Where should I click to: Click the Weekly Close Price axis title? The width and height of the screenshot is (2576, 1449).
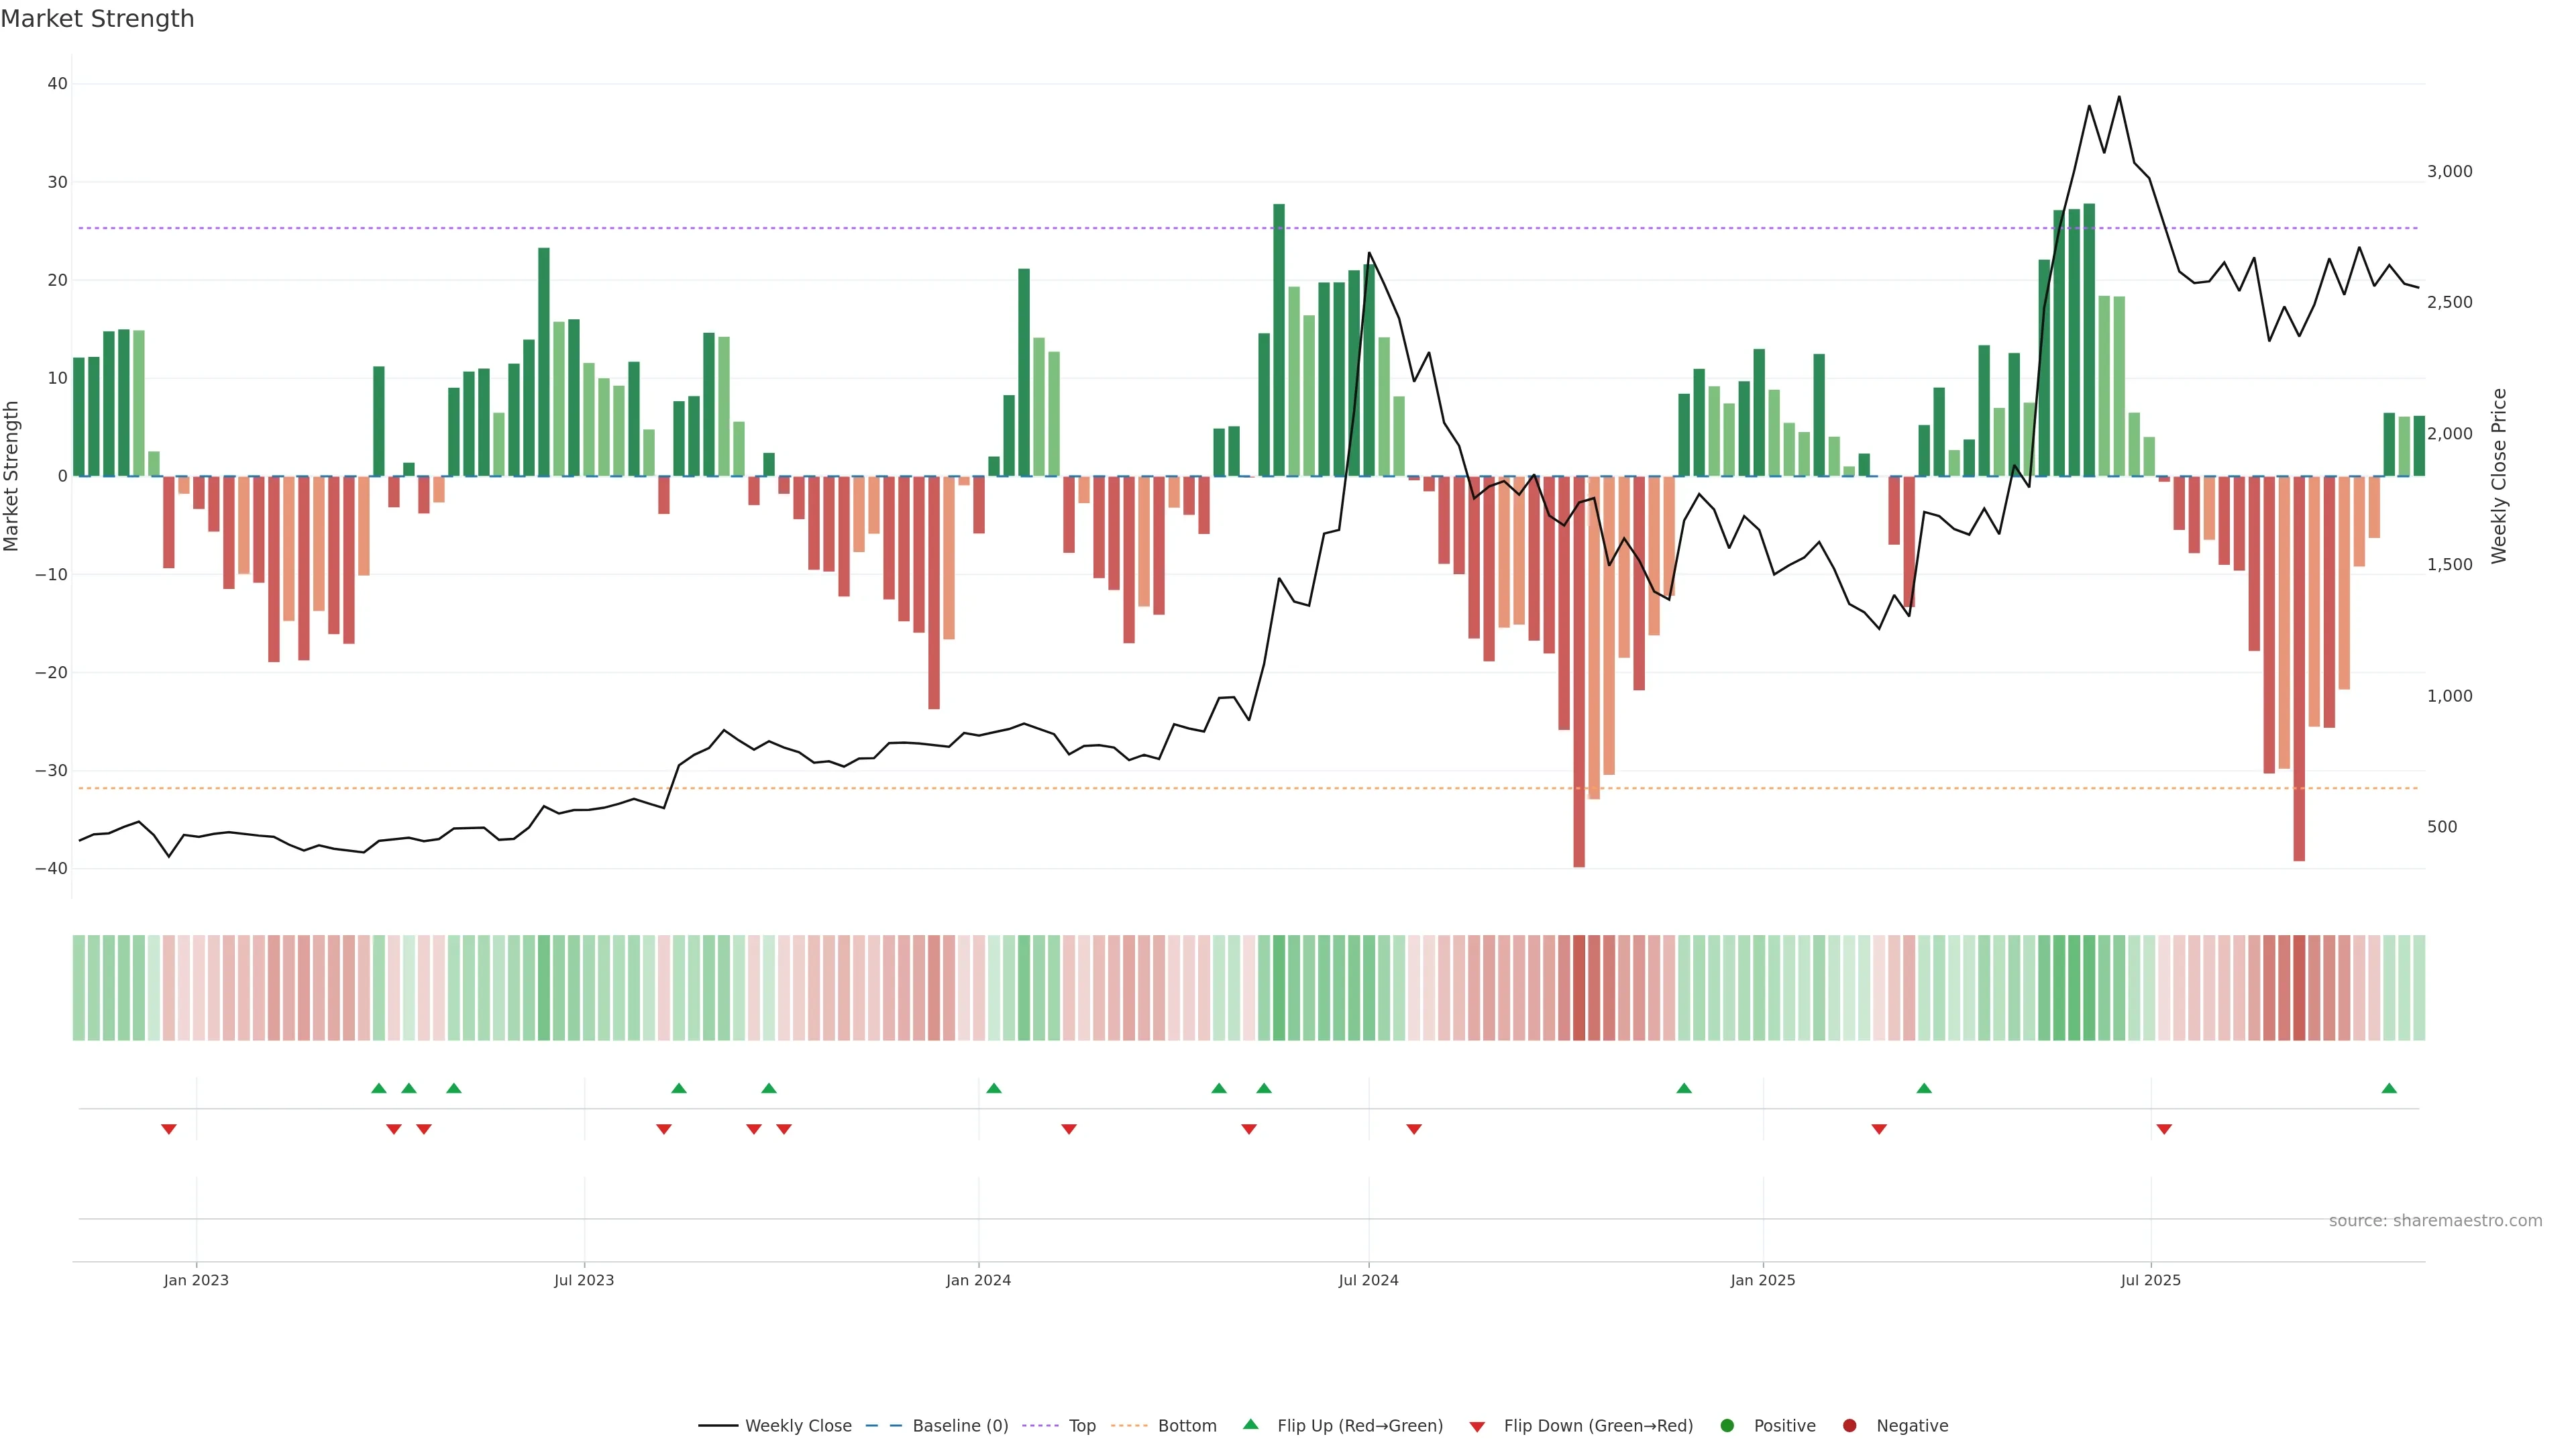2500,476
